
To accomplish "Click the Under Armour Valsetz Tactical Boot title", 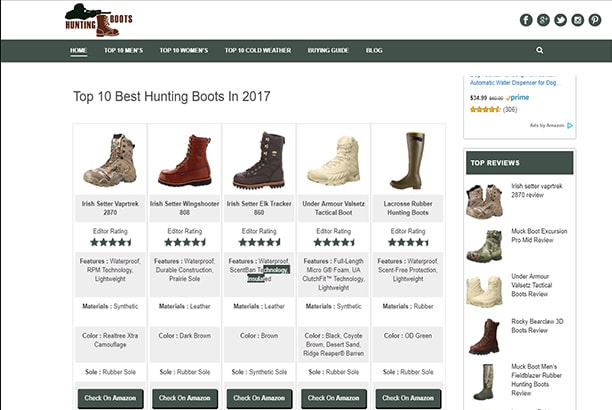I will pos(334,208).
